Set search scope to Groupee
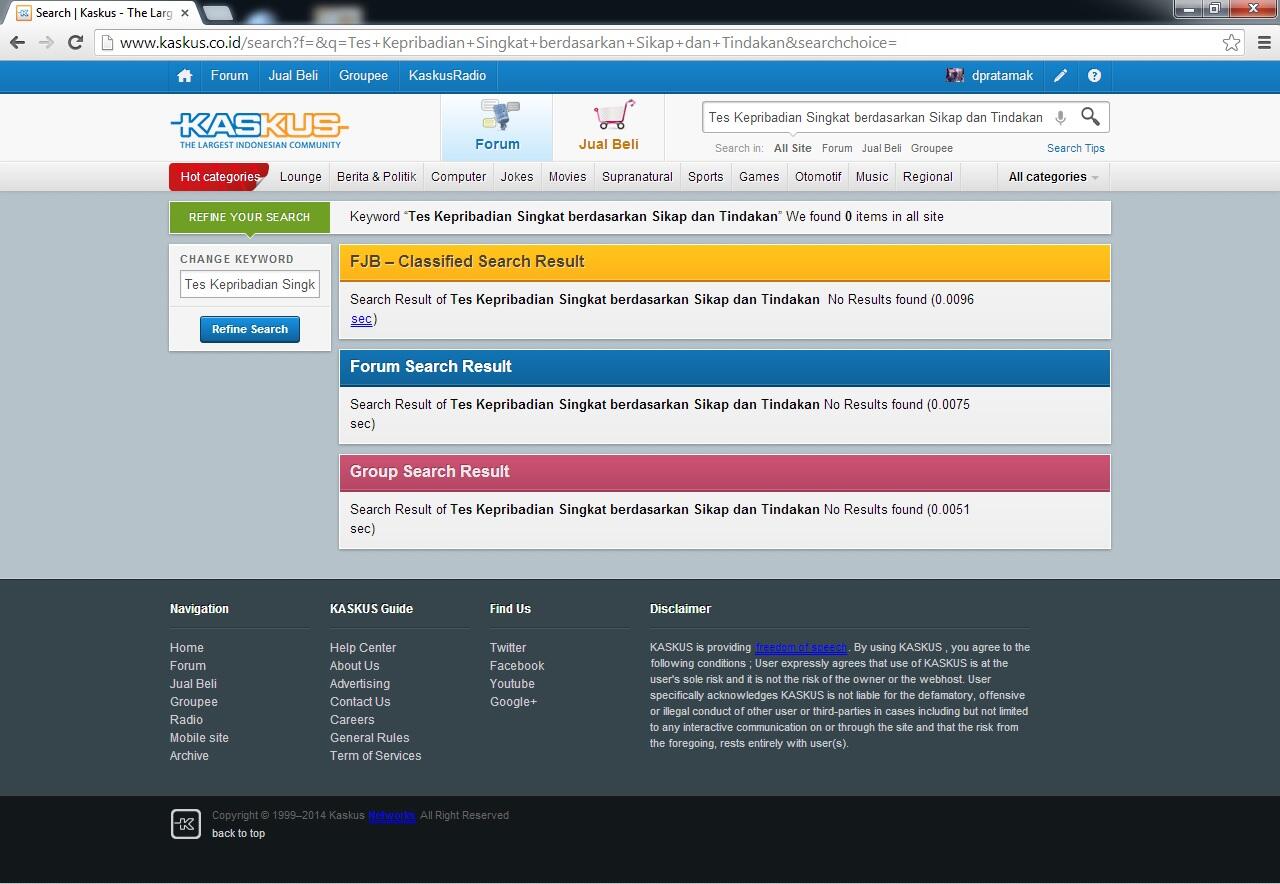Screen dimensions: 1280x884 pos(932,148)
